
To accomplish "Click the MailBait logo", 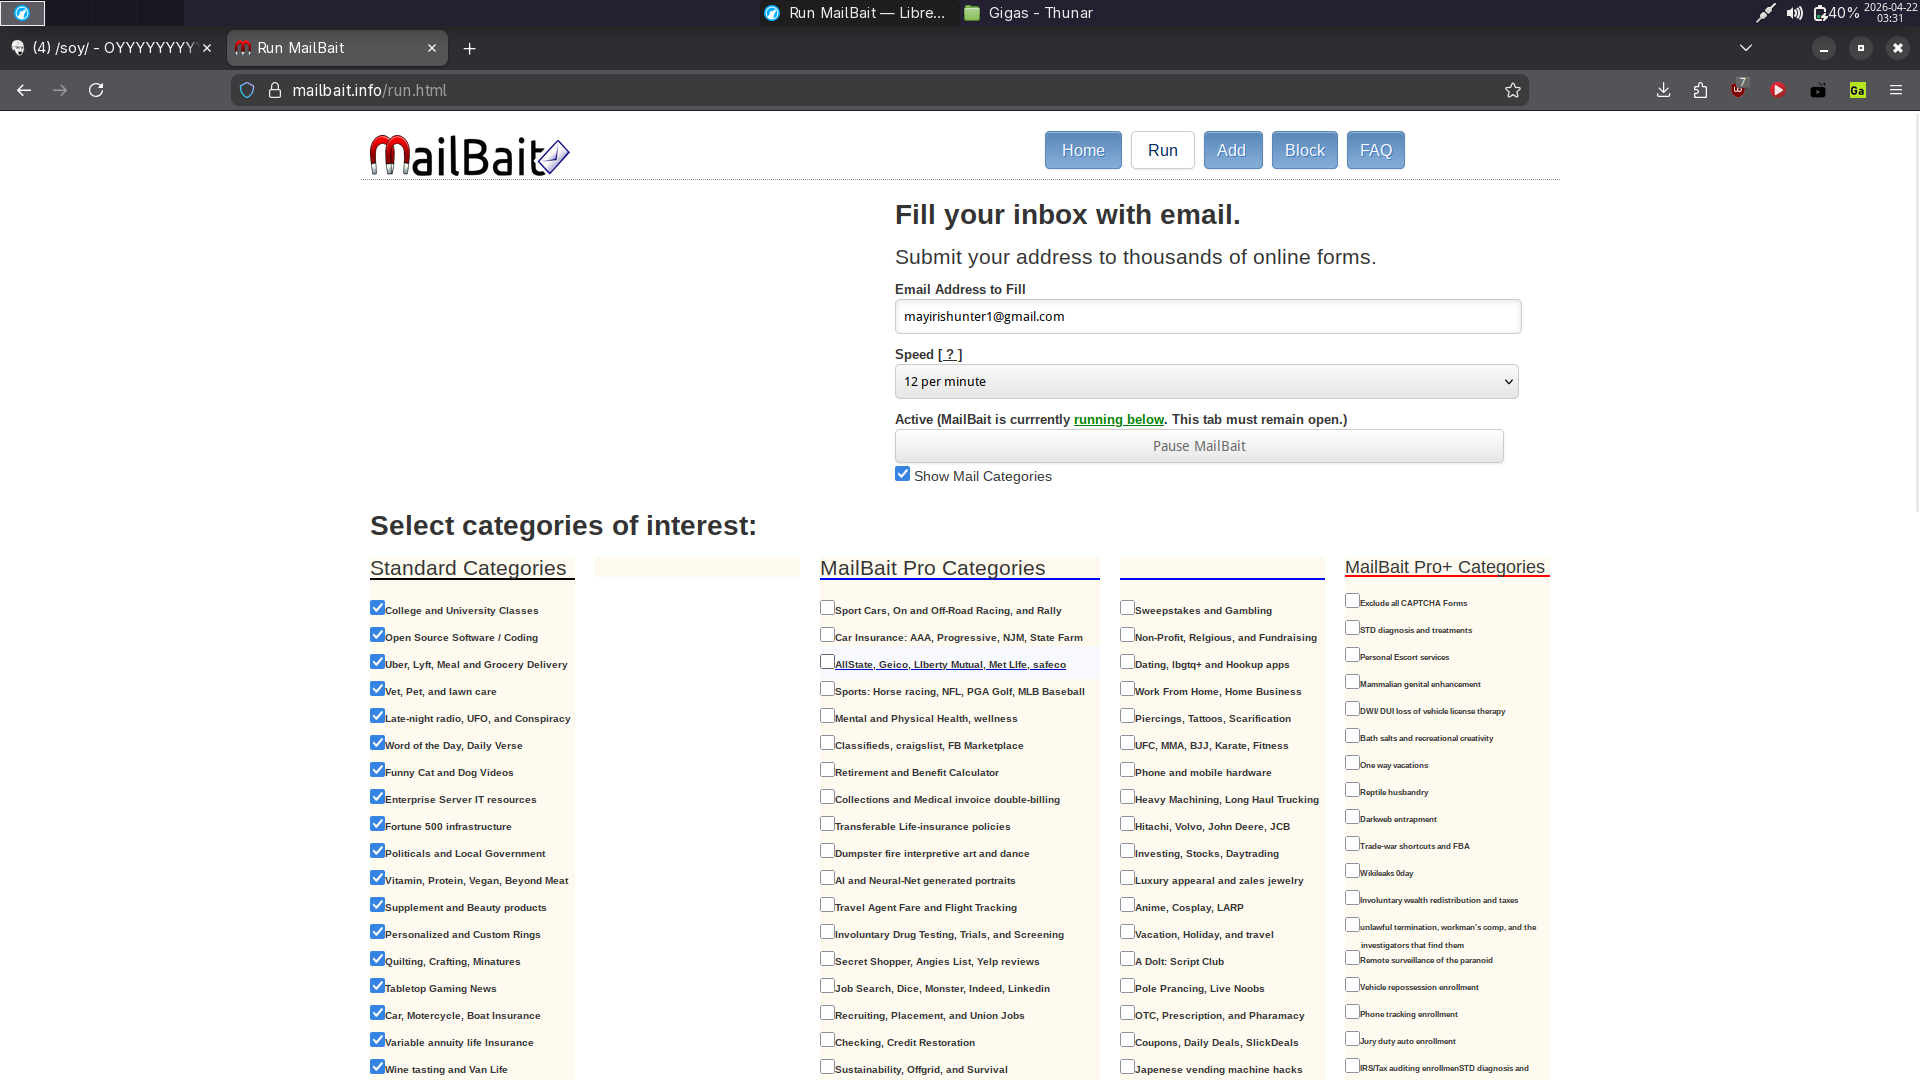I will [468, 155].
